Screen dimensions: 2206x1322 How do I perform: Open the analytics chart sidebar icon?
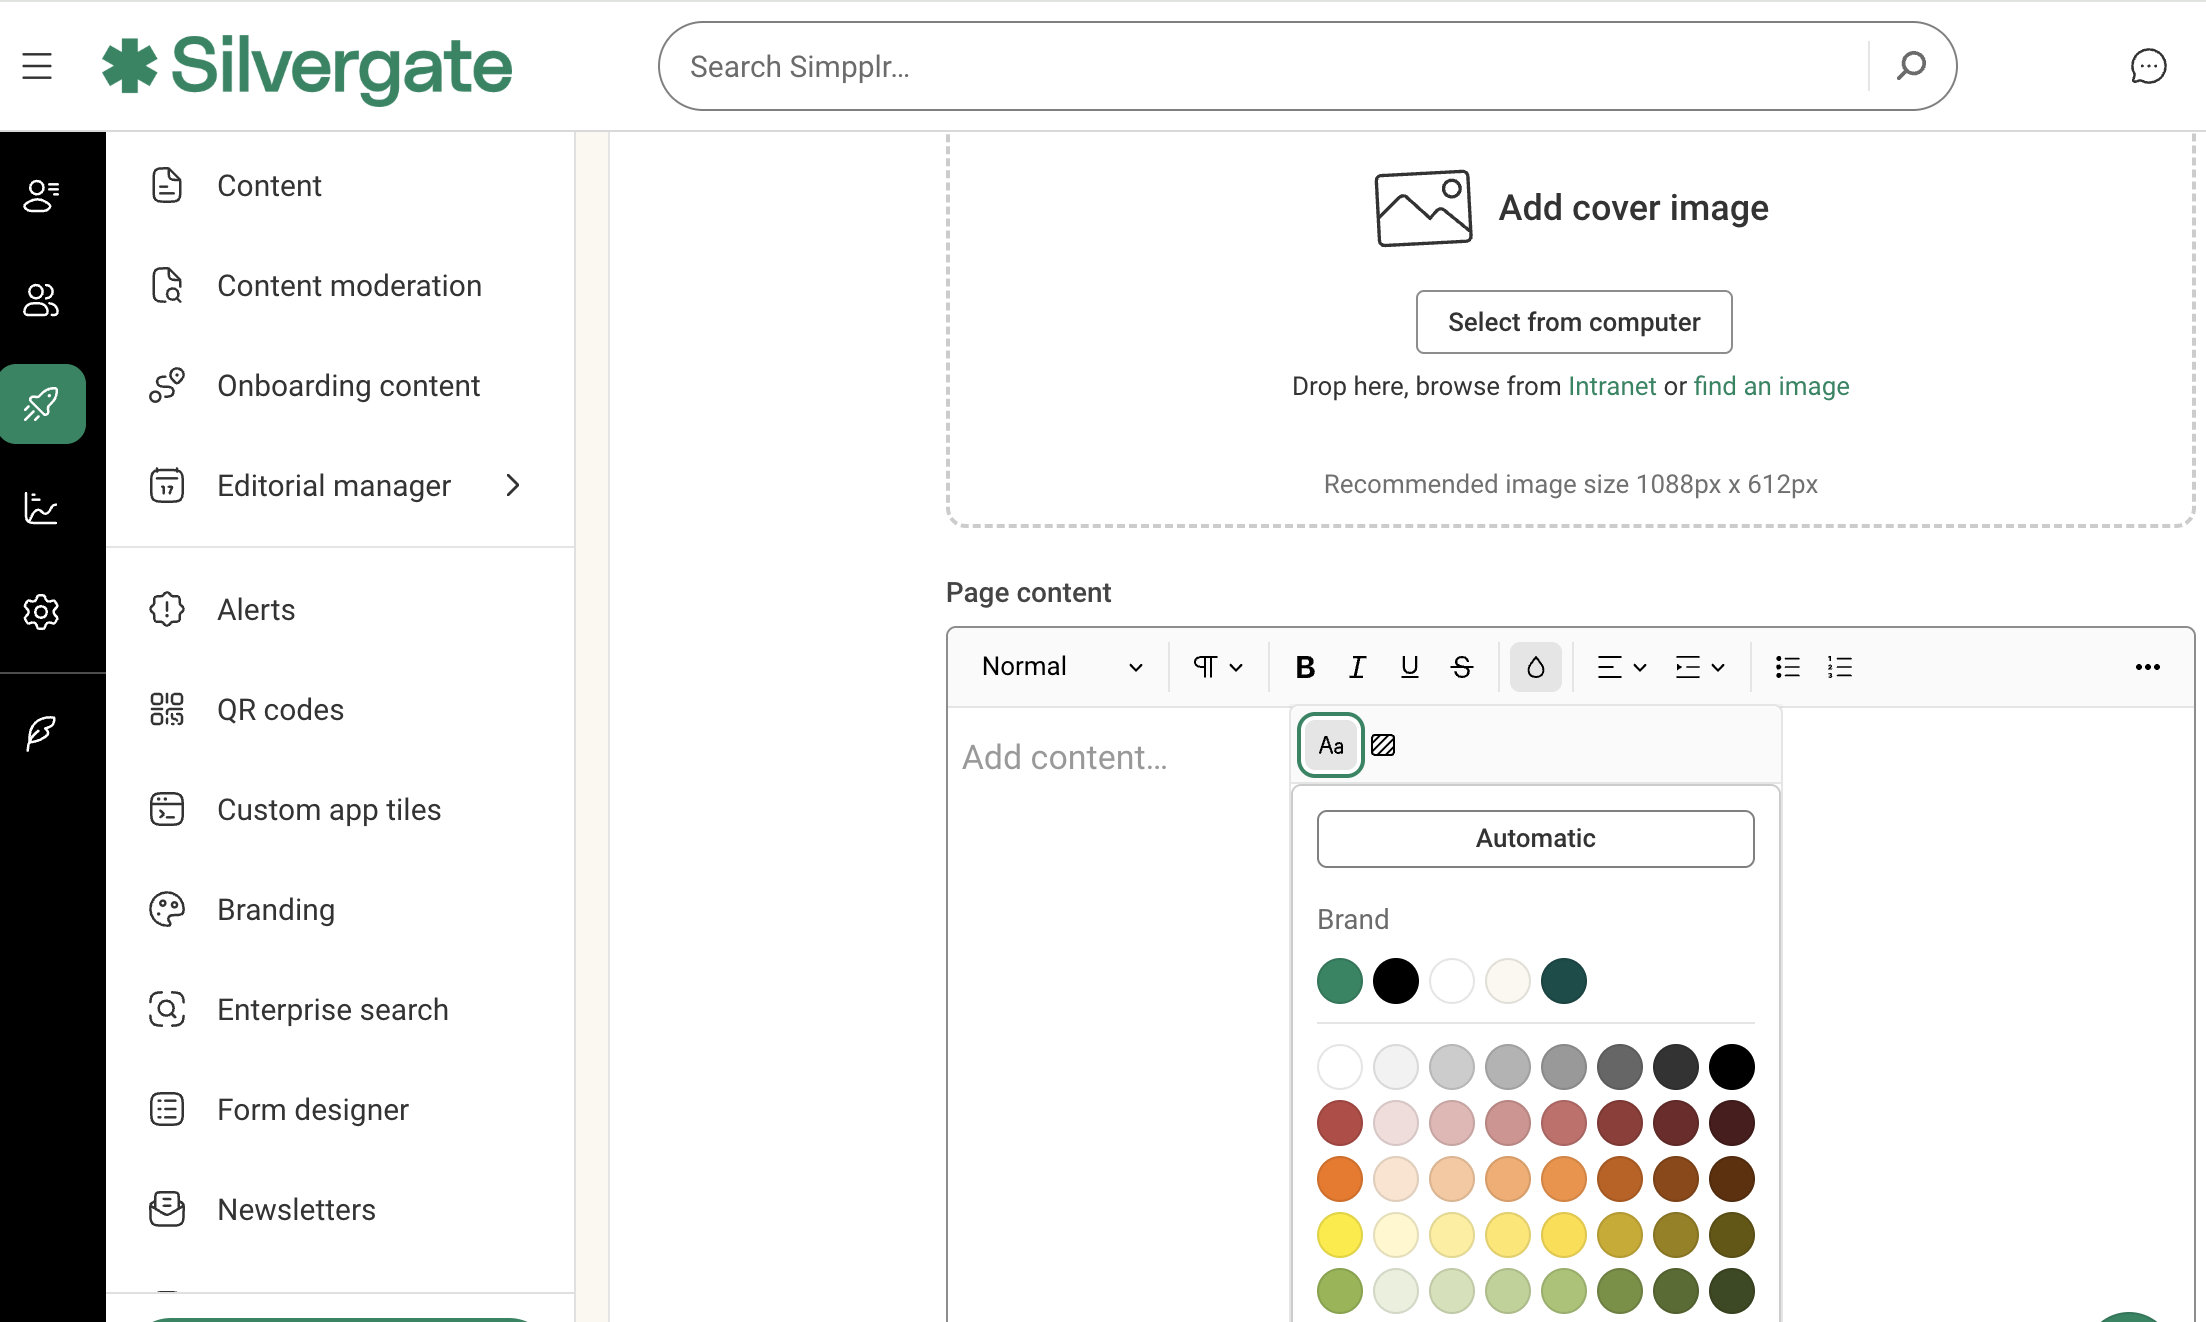pyautogui.click(x=41, y=508)
